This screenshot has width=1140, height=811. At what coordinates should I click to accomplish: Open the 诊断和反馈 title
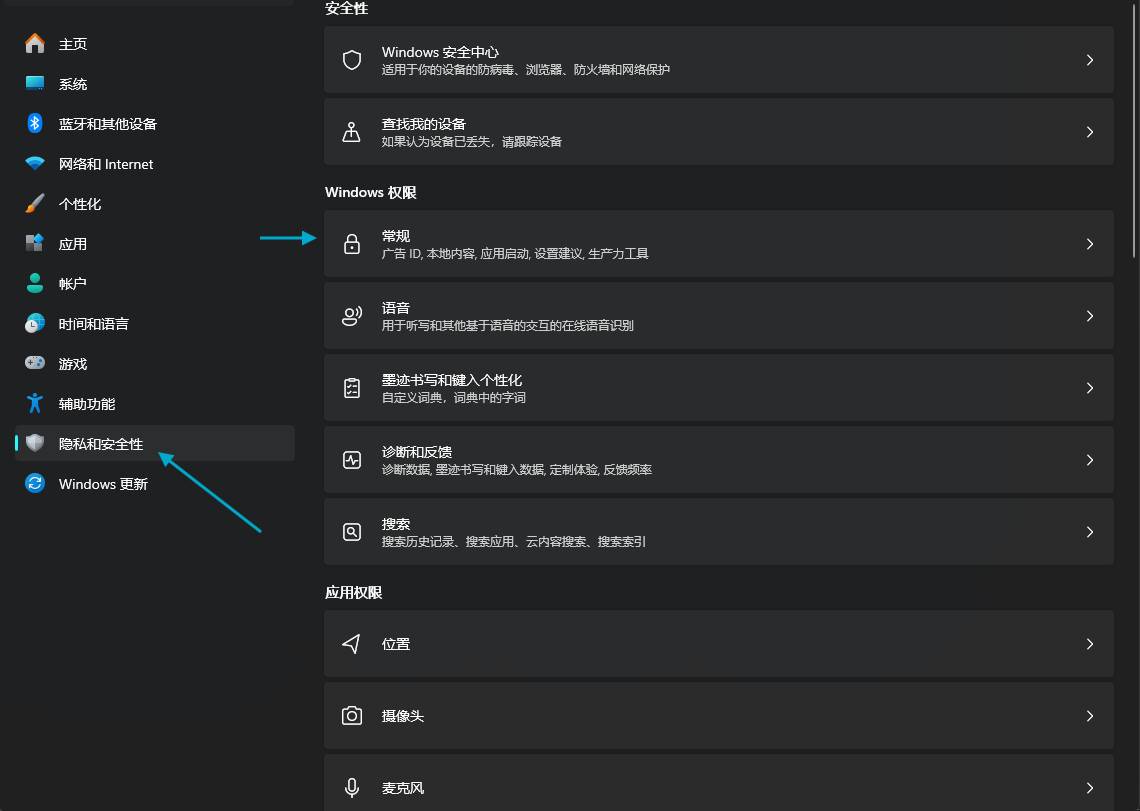click(x=417, y=452)
